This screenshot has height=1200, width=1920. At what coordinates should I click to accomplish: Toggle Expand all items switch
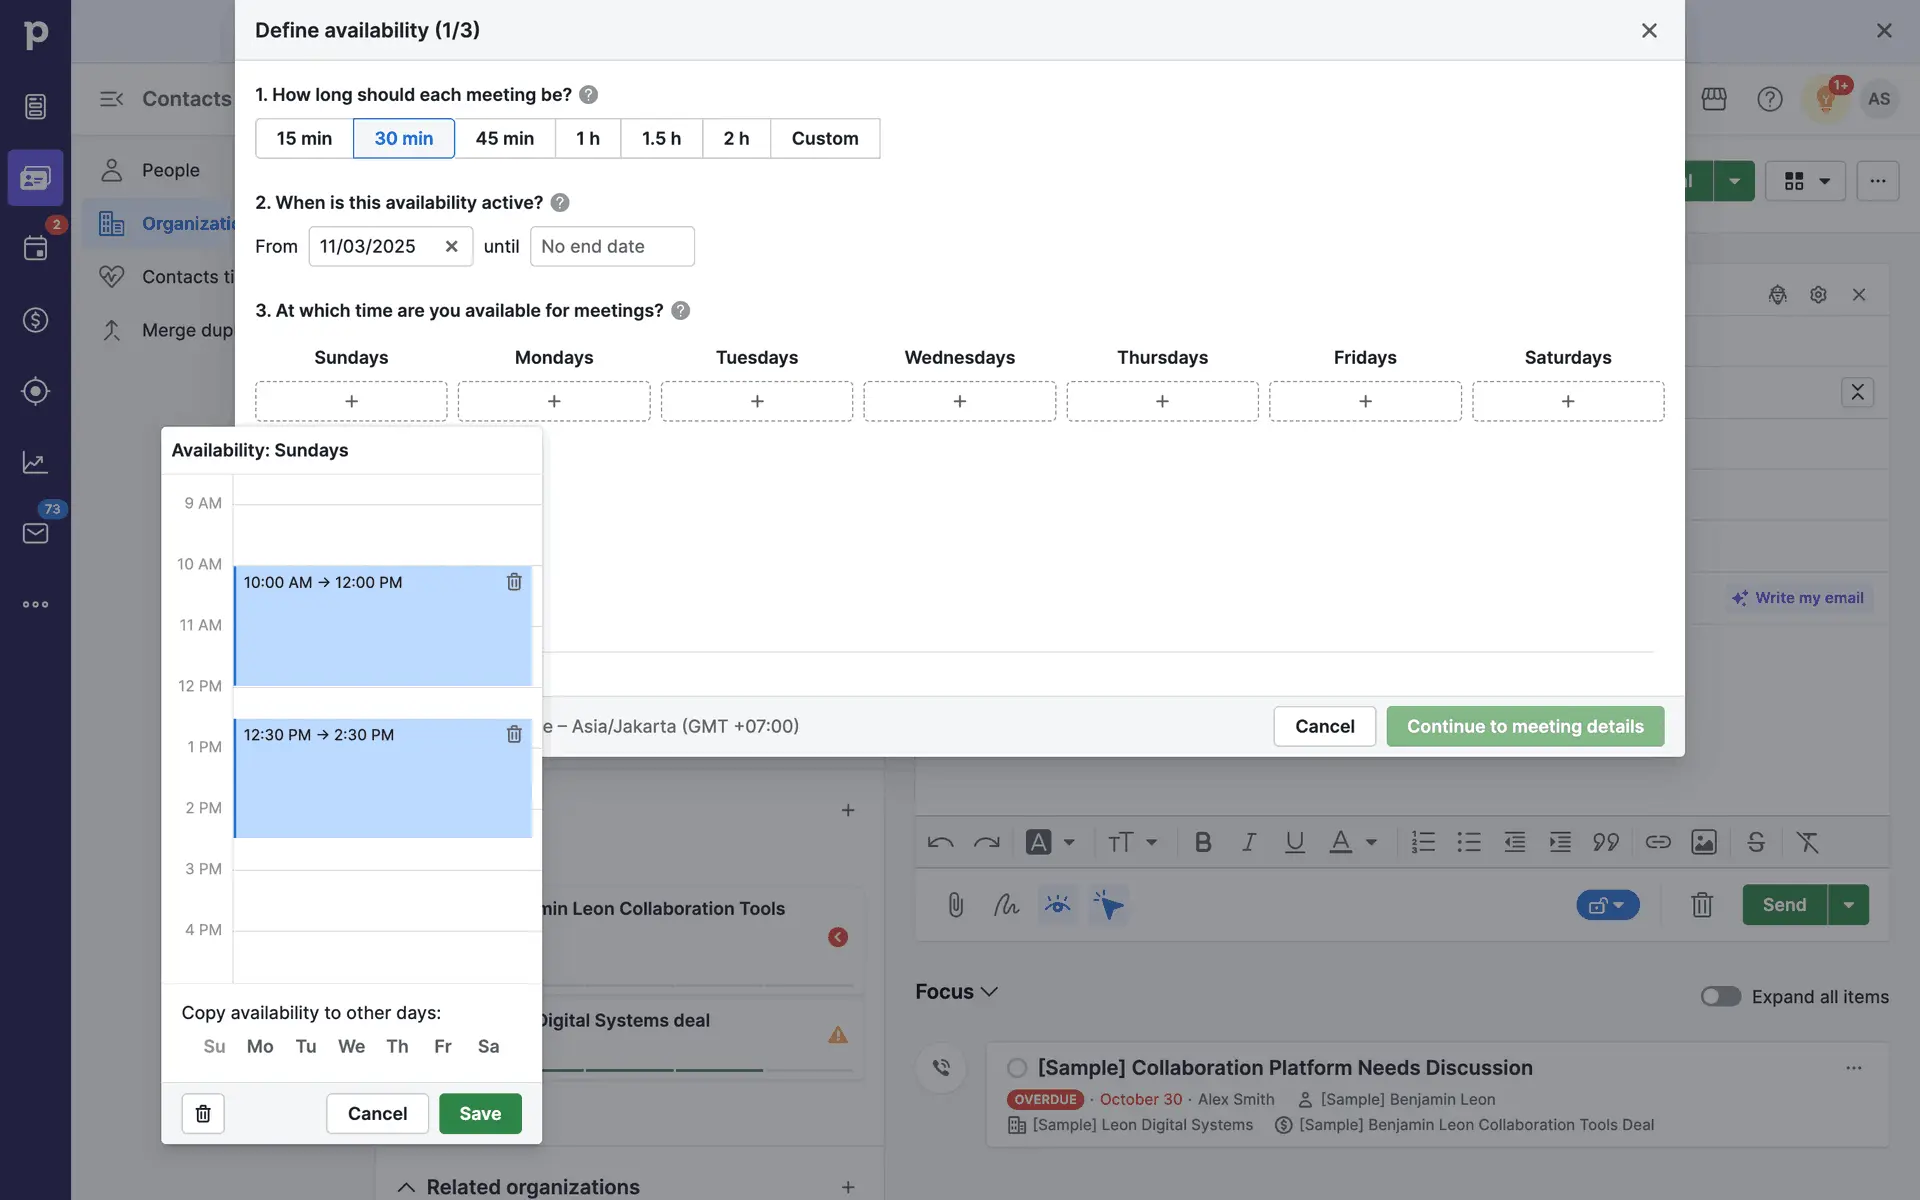[x=1720, y=996]
